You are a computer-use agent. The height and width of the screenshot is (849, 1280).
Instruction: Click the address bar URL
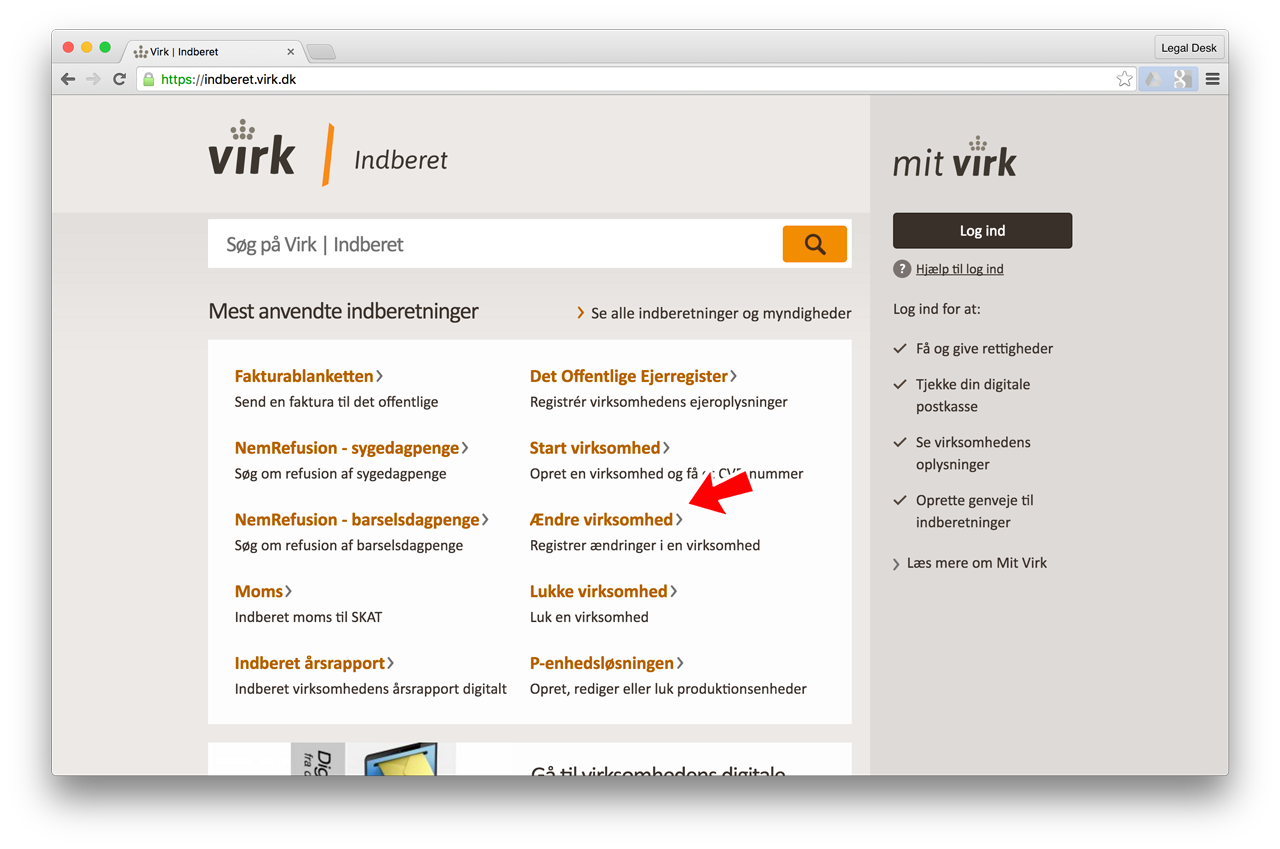pyautogui.click(x=228, y=79)
